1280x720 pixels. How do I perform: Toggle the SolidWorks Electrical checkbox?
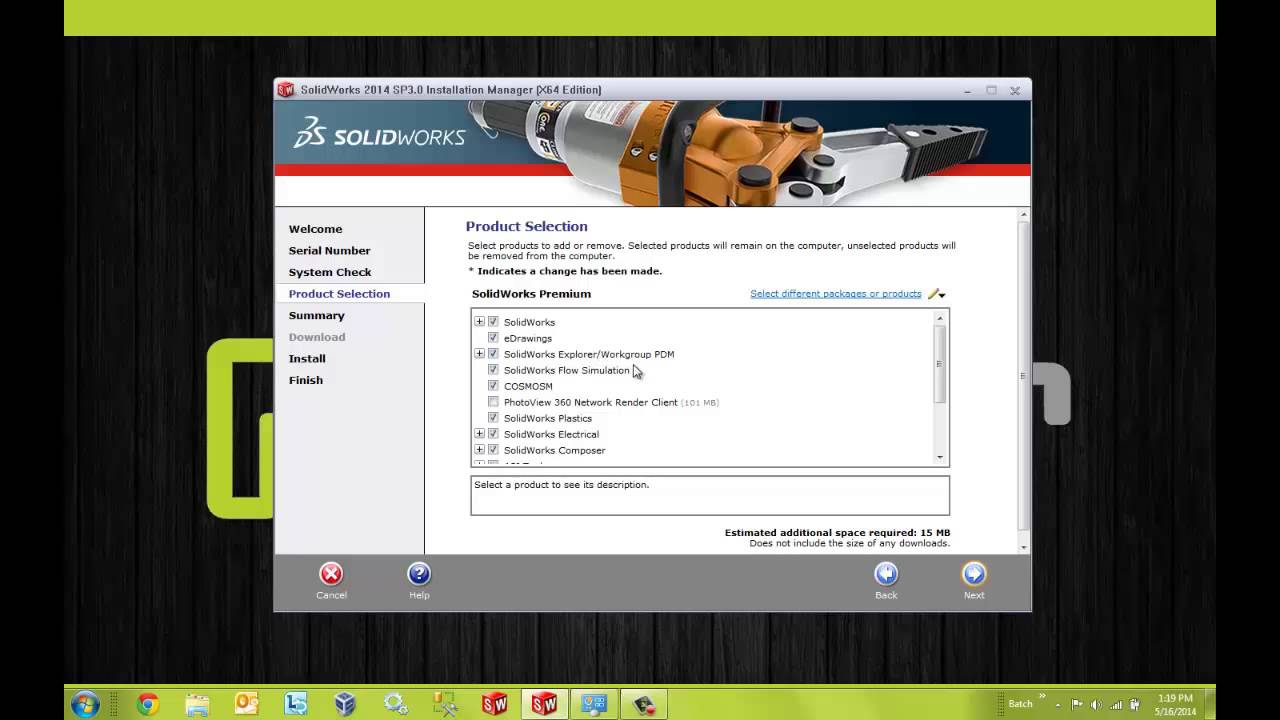tap(493, 434)
